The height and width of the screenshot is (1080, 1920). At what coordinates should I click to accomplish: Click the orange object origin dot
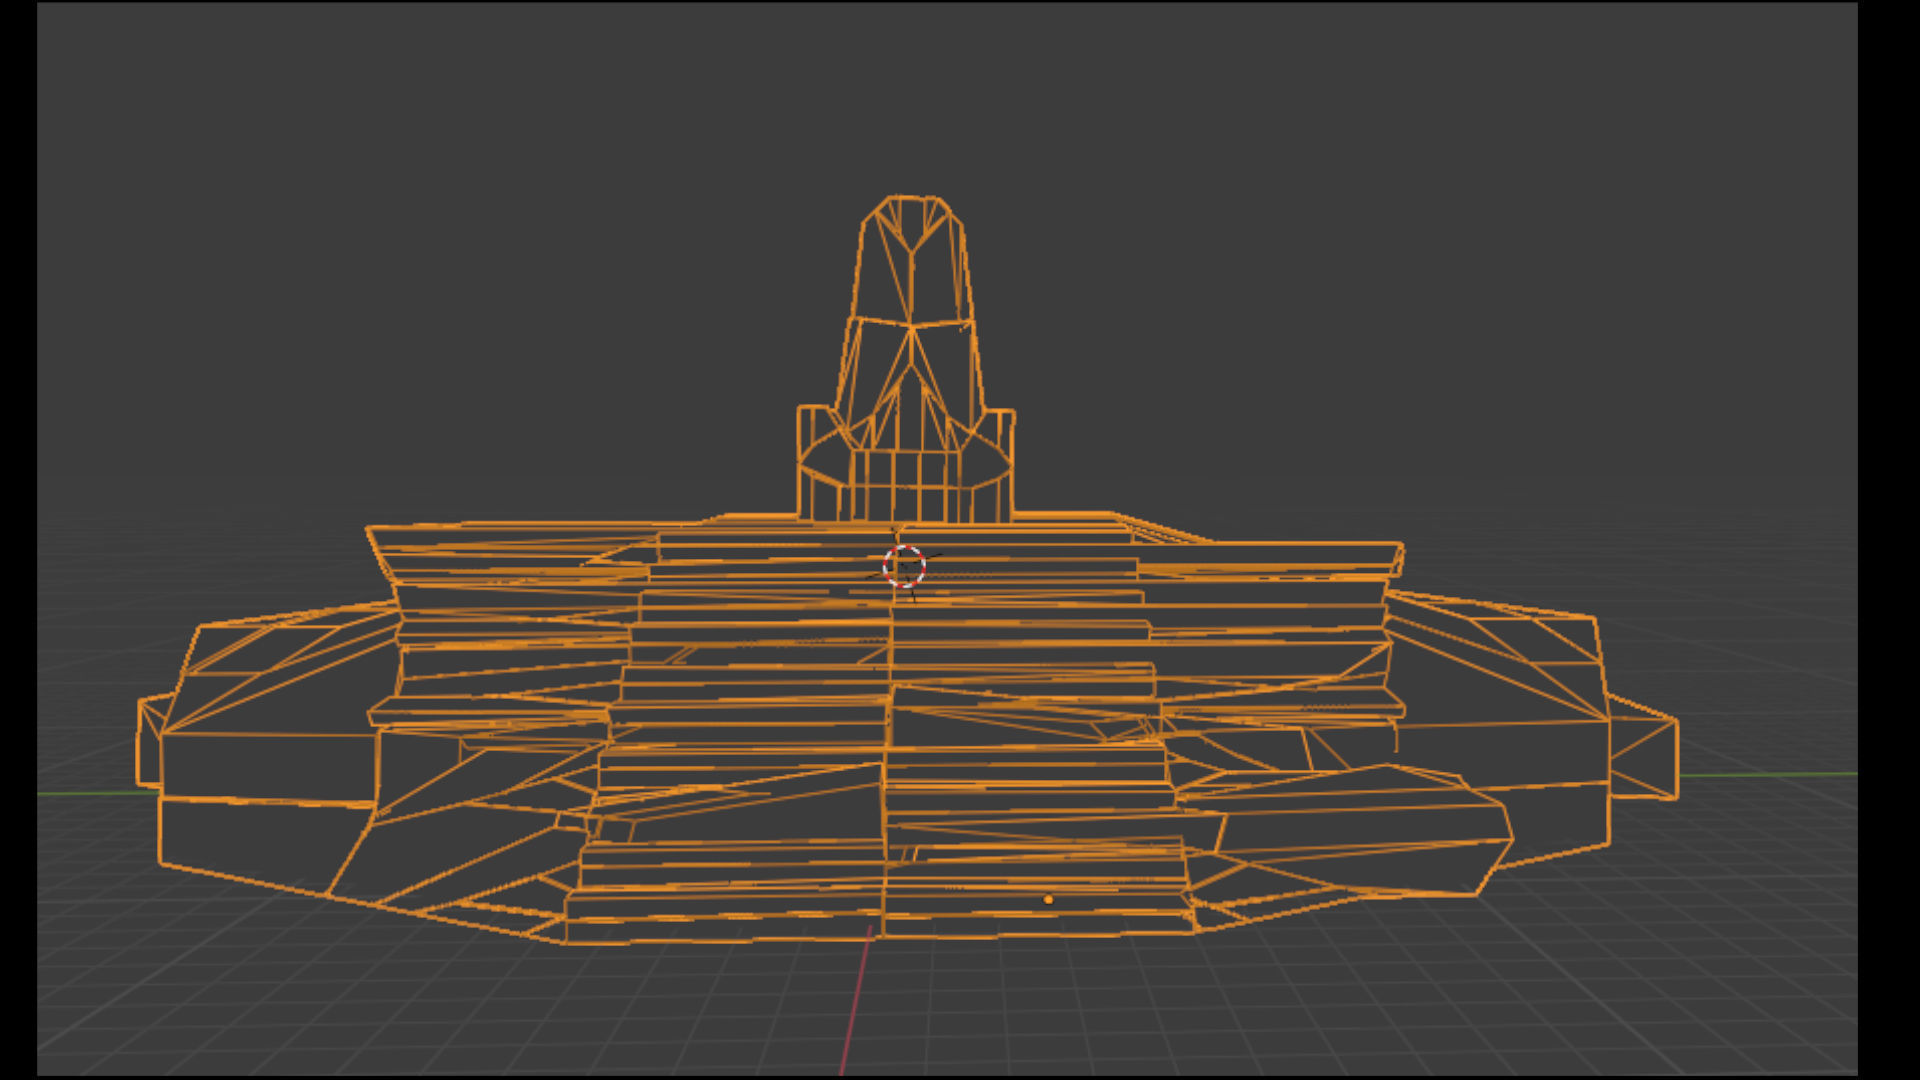[x=1048, y=900]
